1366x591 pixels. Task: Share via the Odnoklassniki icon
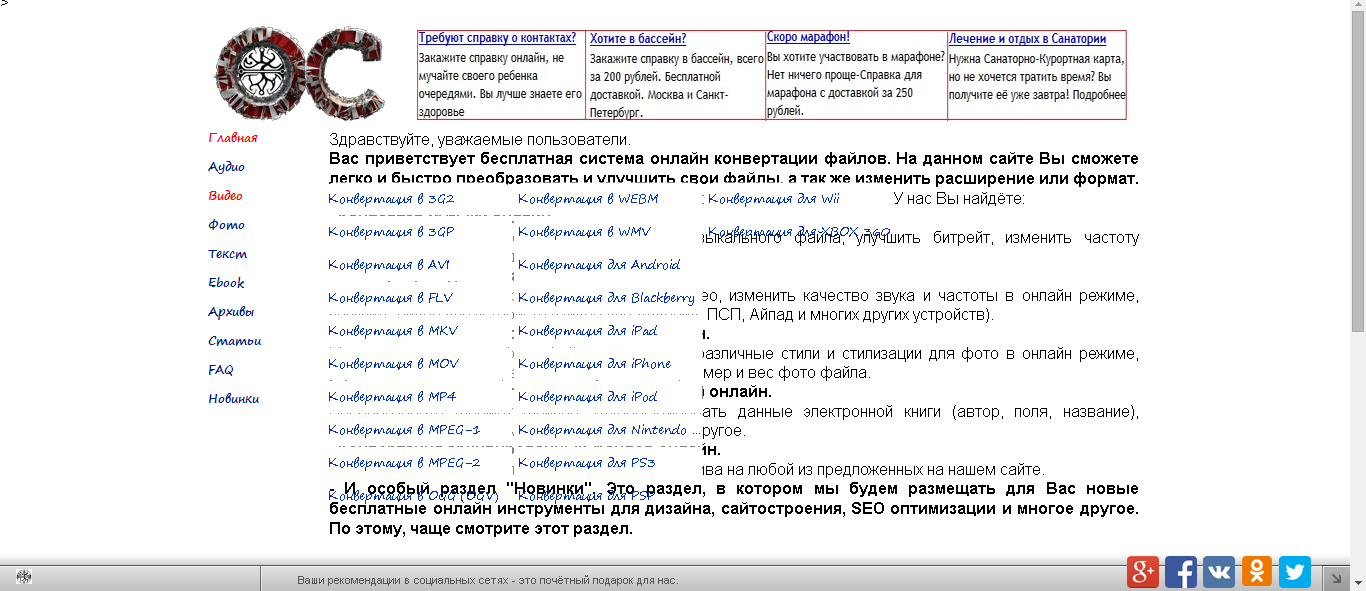(1257, 571)
